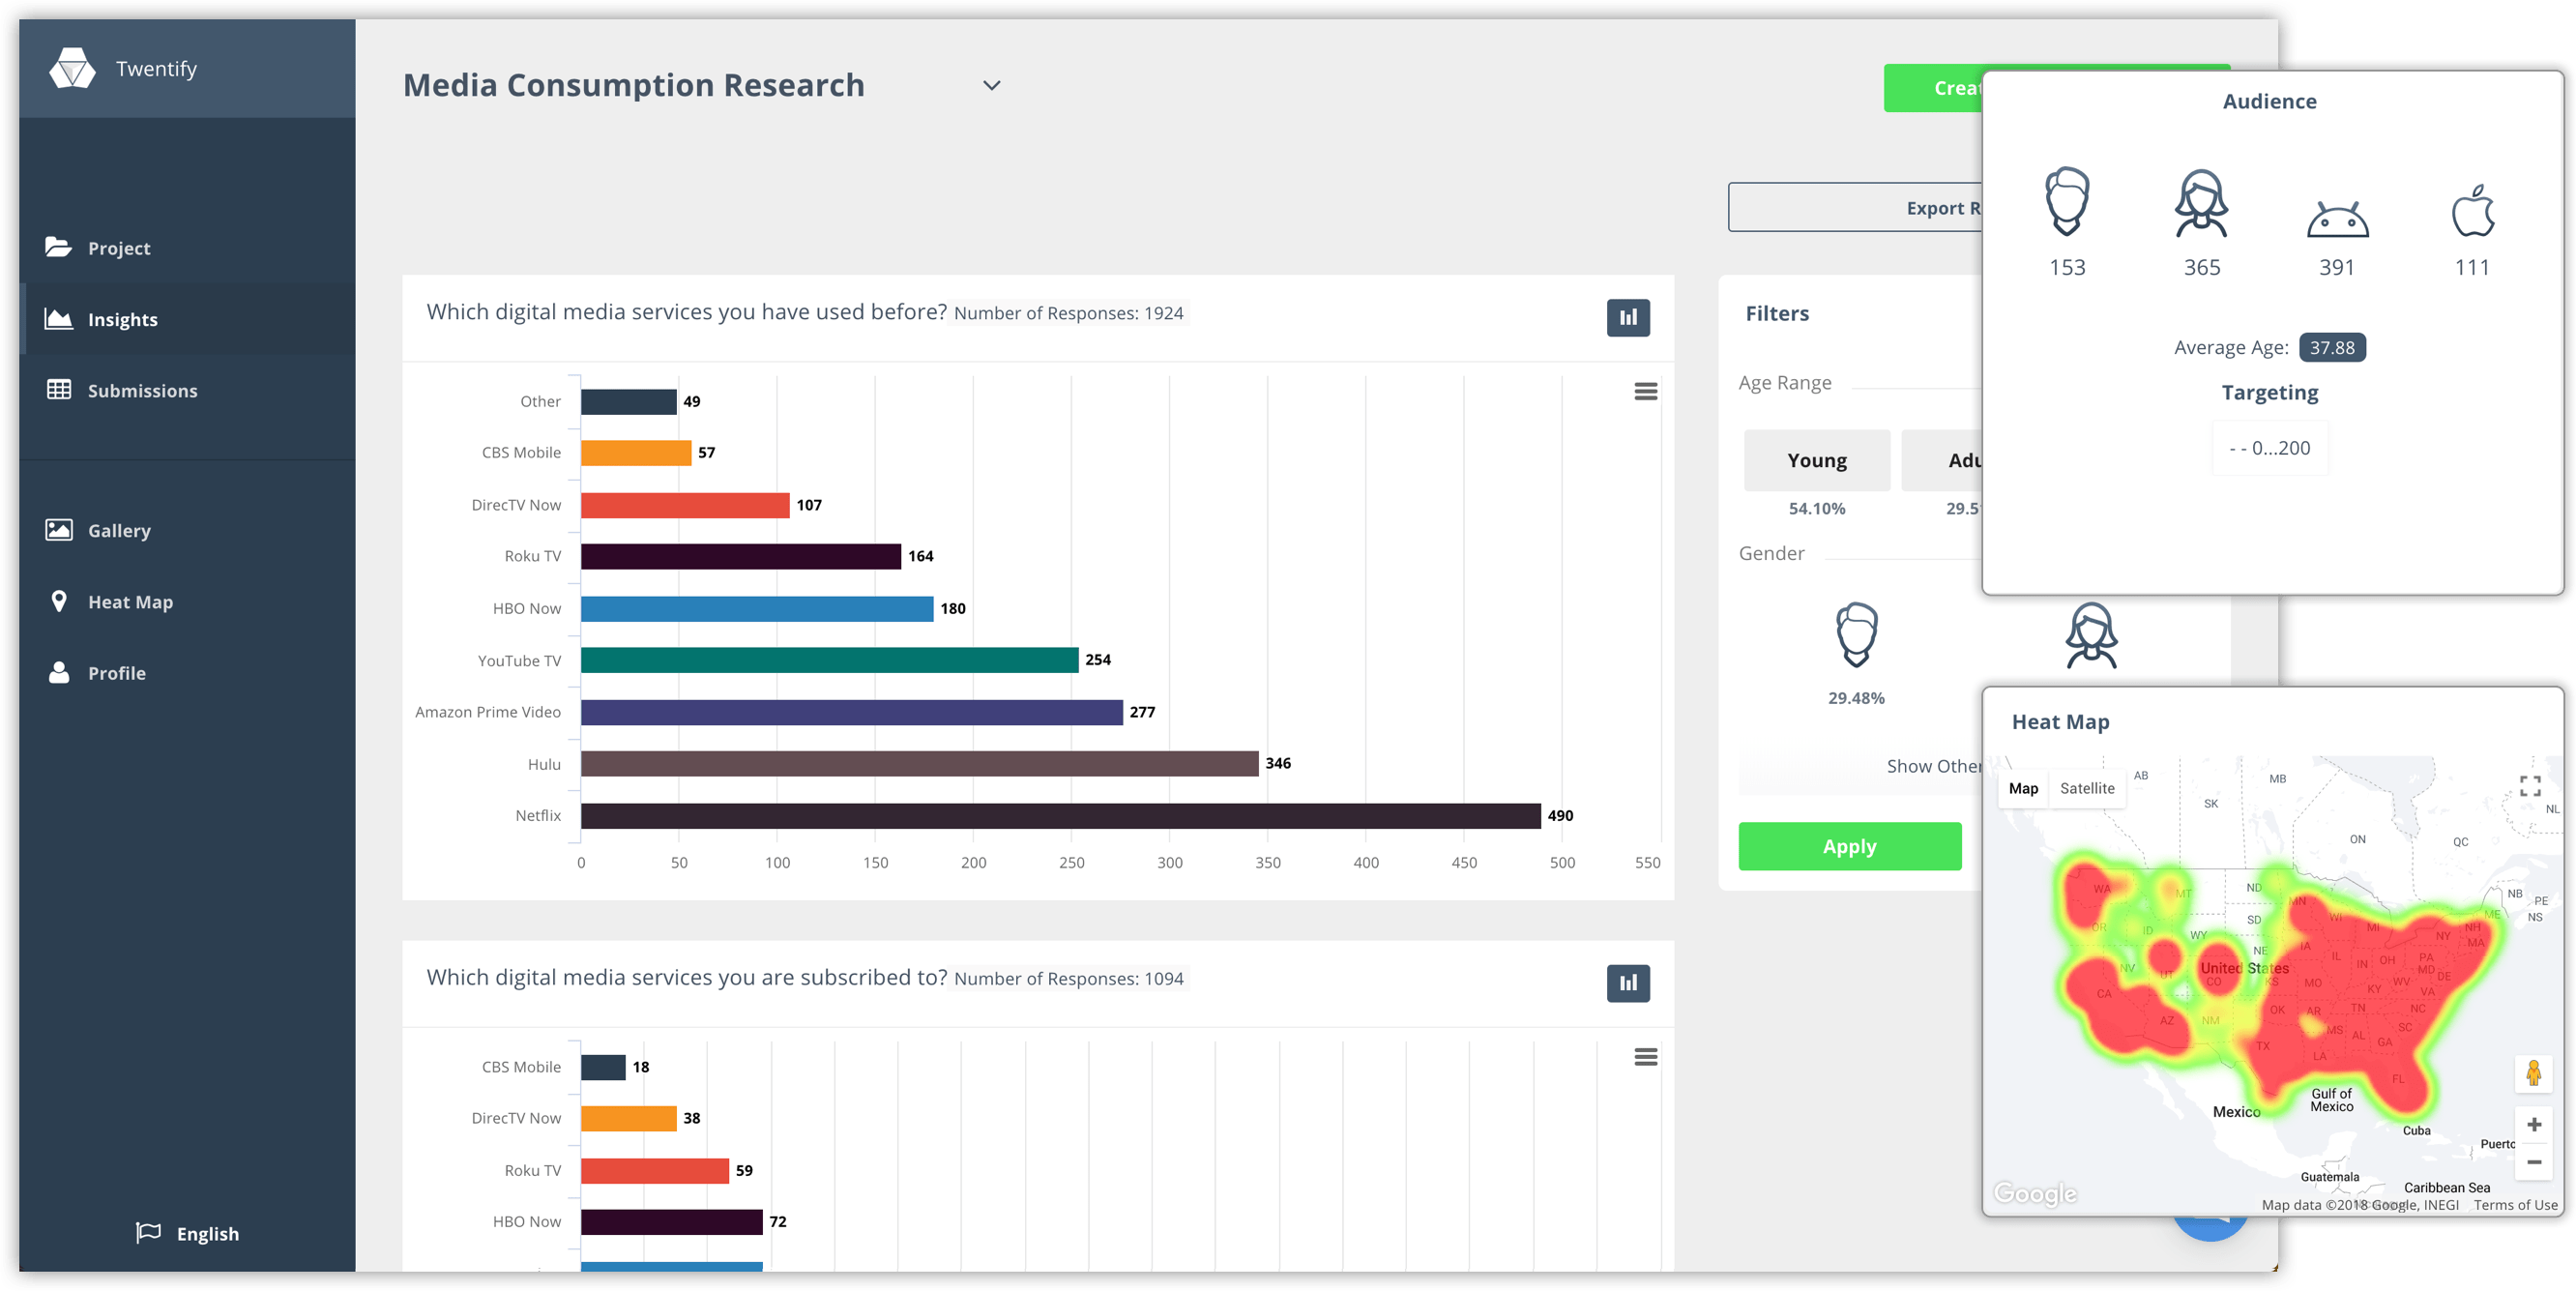Open the Gallery picture icon
The width and height of the screenshot is (2576, 1291).
[x=59, y=529]
